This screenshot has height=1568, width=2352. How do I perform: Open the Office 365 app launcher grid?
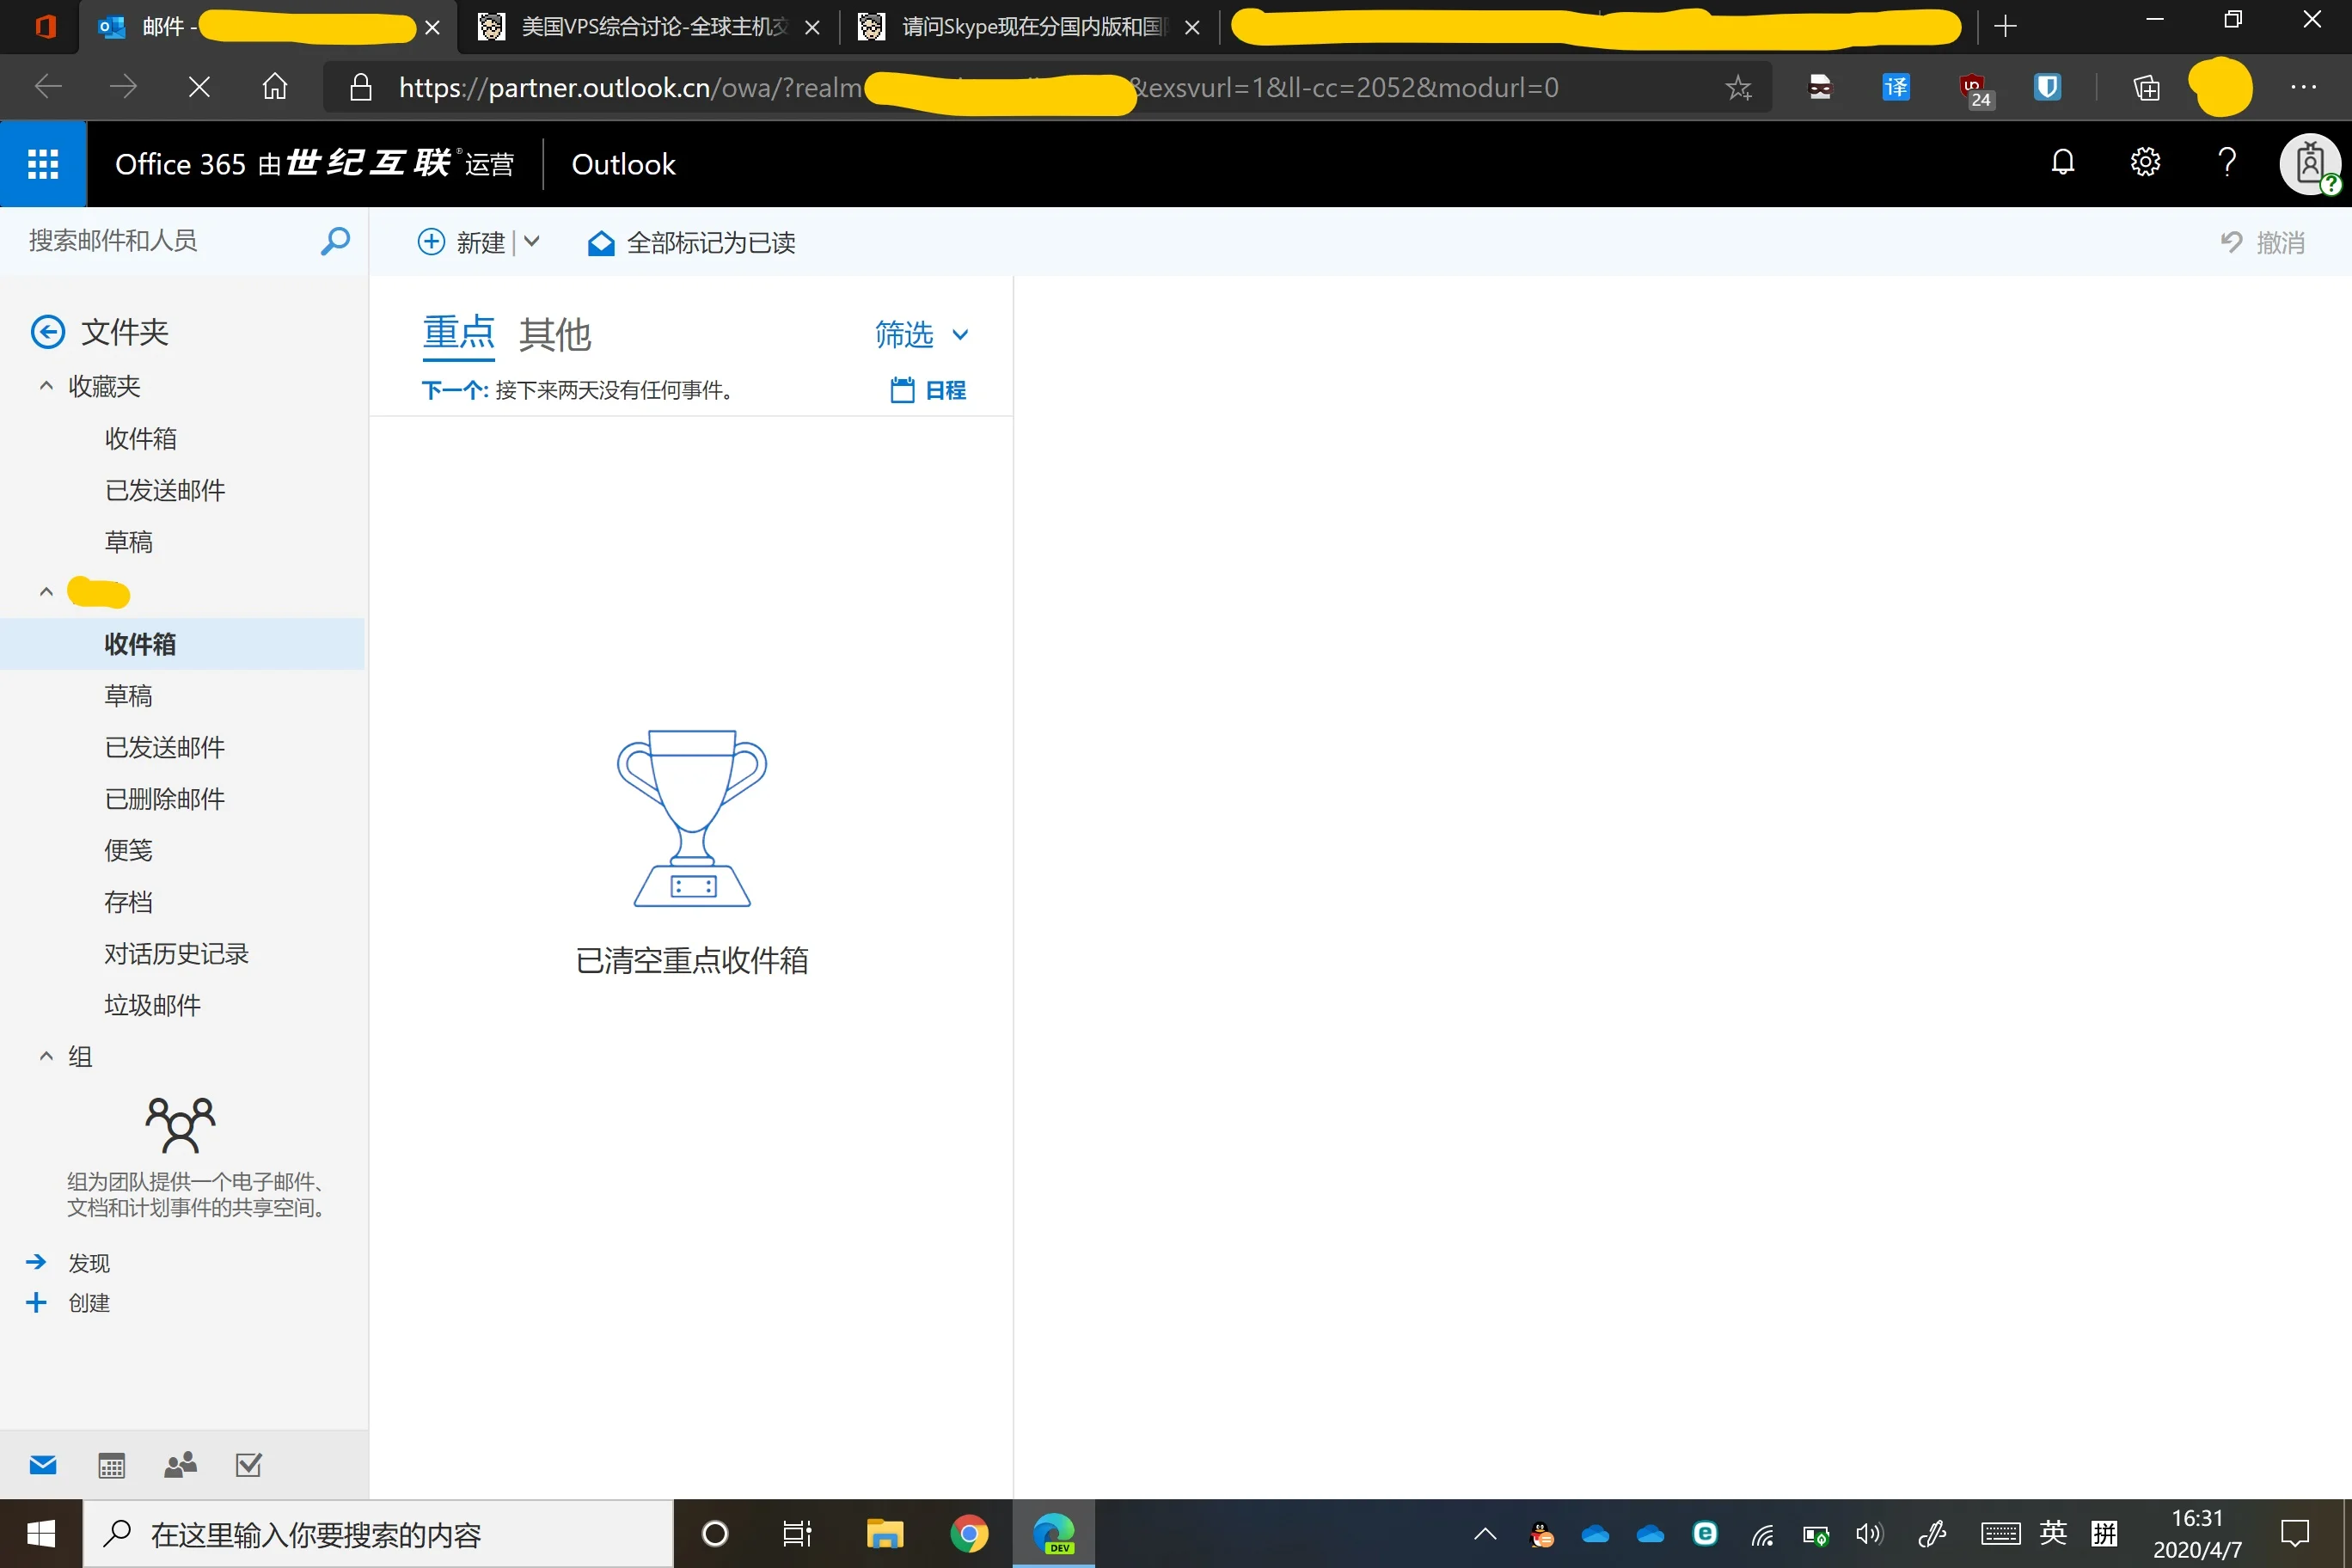coord(43,164)
